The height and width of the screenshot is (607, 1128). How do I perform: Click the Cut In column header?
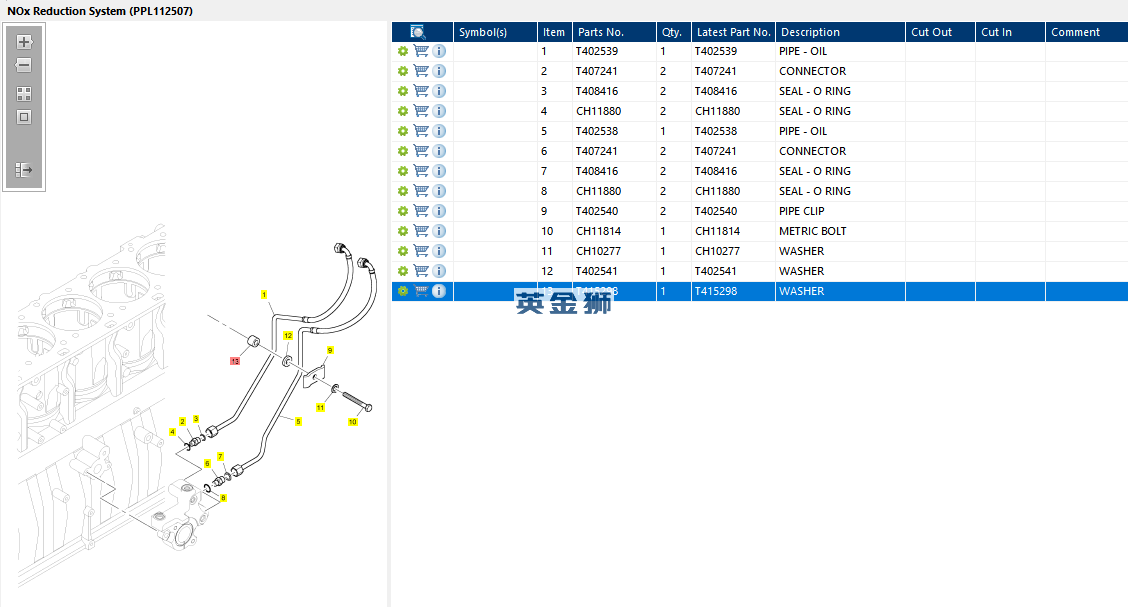1010,32
